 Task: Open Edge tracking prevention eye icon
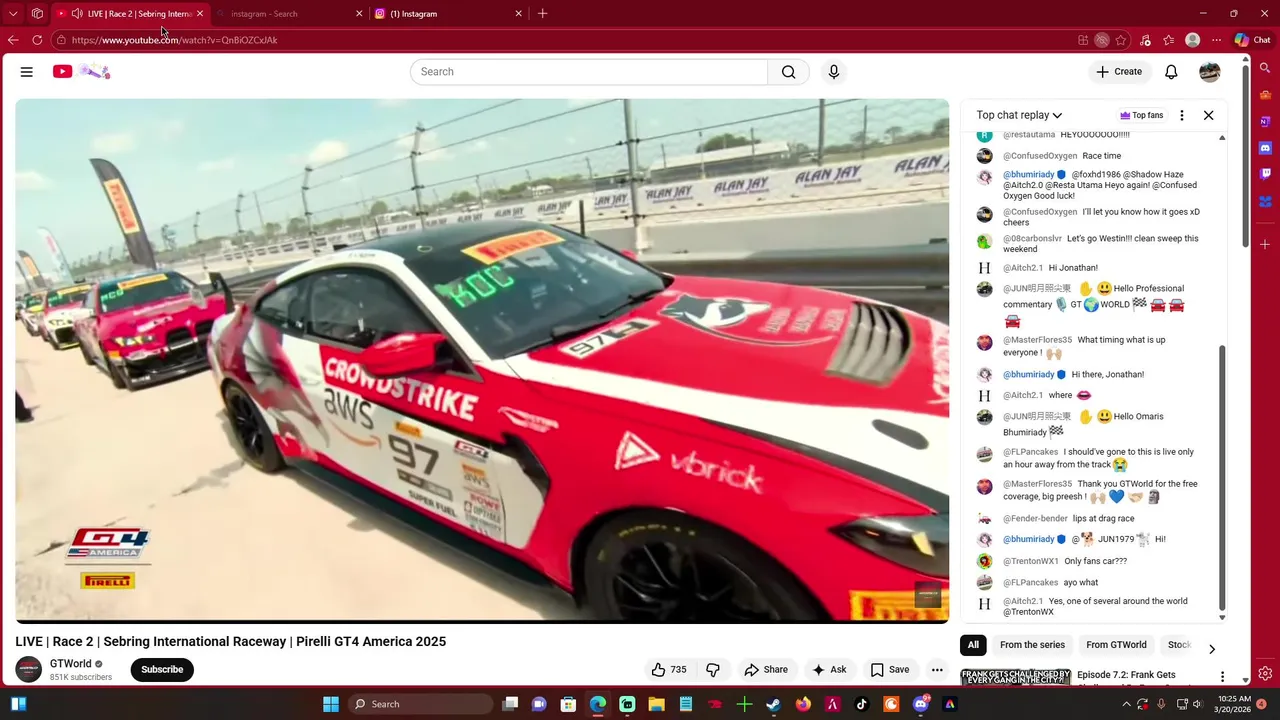pyautogui.click(x=1102, y=40)
